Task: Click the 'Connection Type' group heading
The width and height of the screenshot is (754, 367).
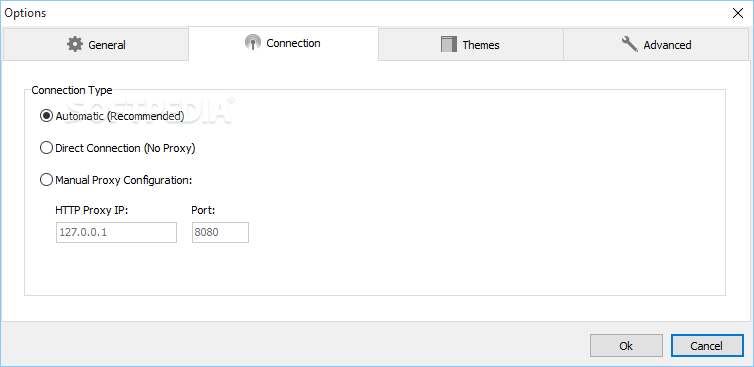Action: 72,90
